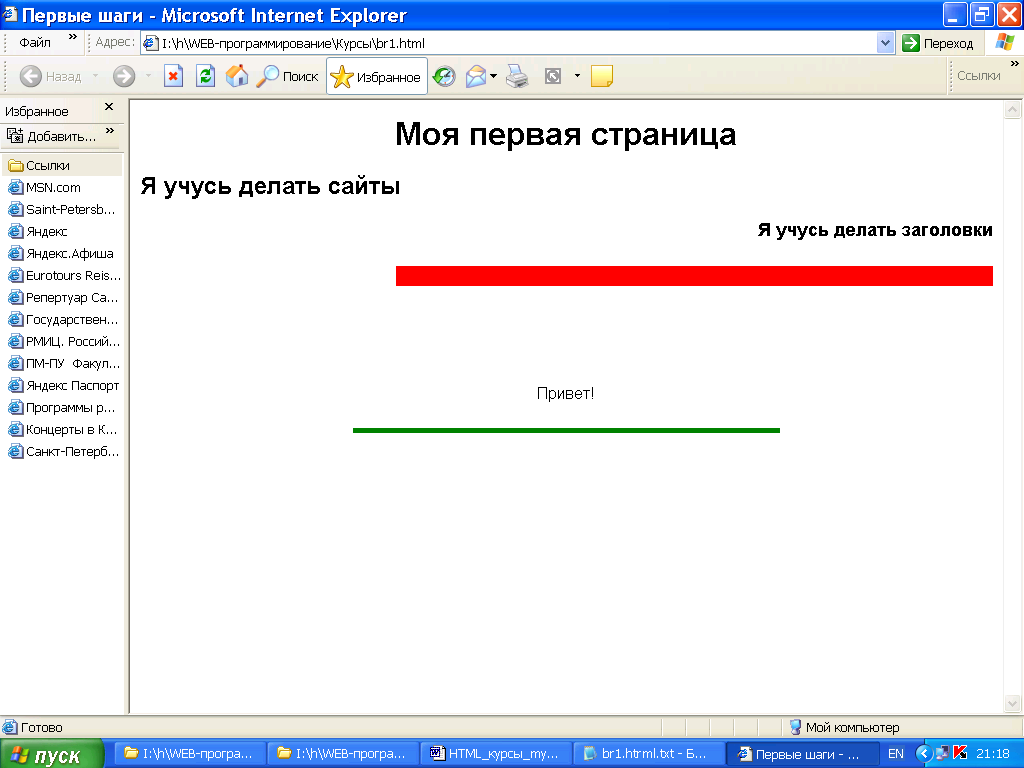The width and height of the screenshot is (1024, 768).
Task: Click the Kaspersky tray icon
Action: click(x=960, y=753)
